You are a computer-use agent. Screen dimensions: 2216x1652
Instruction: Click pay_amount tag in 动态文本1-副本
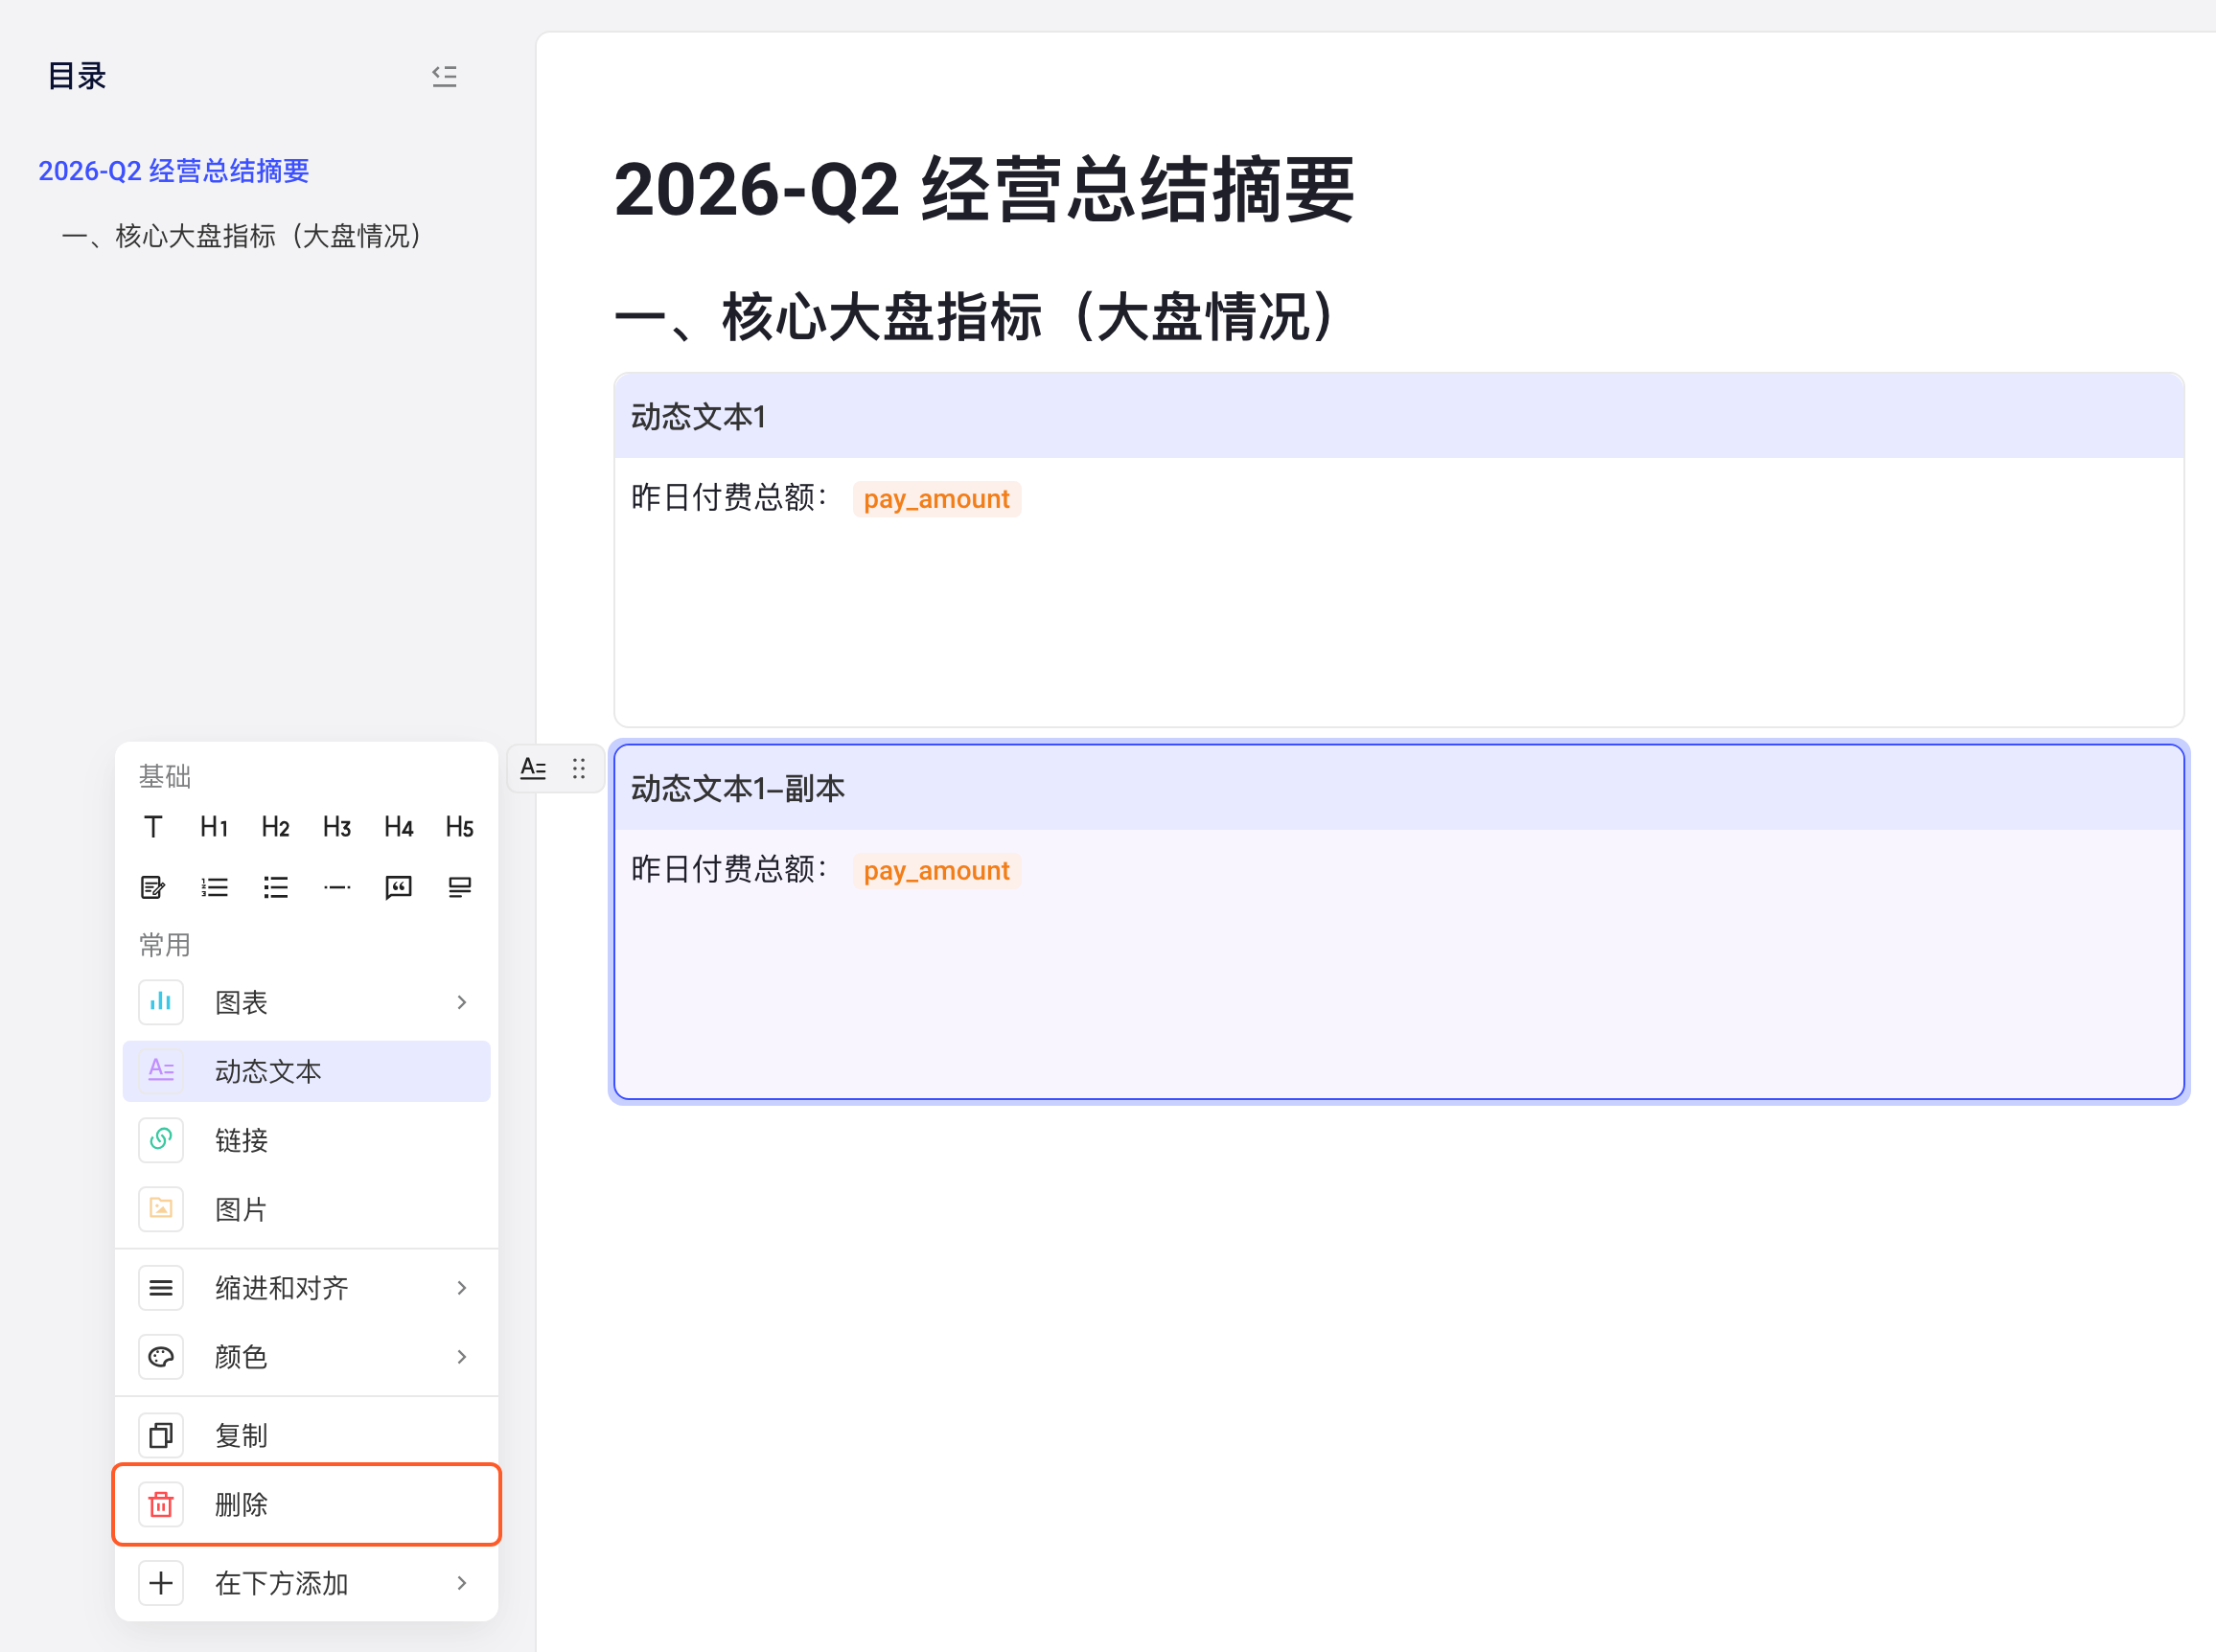coord(936,871)
